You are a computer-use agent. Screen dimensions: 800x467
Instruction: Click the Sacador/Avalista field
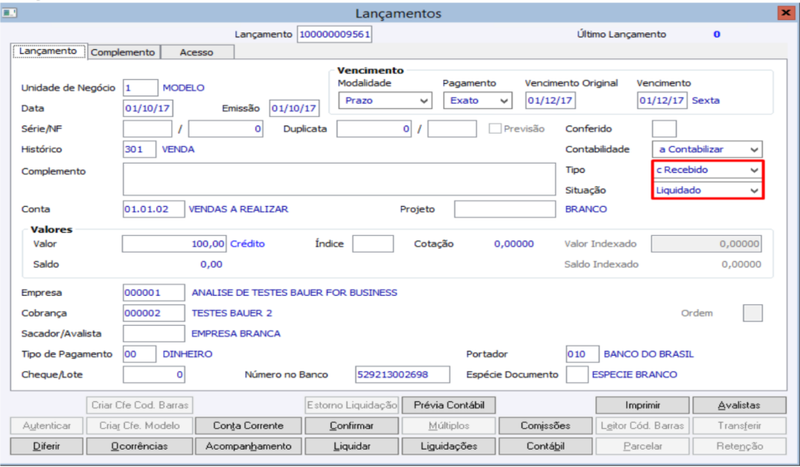tap(154, 334)
